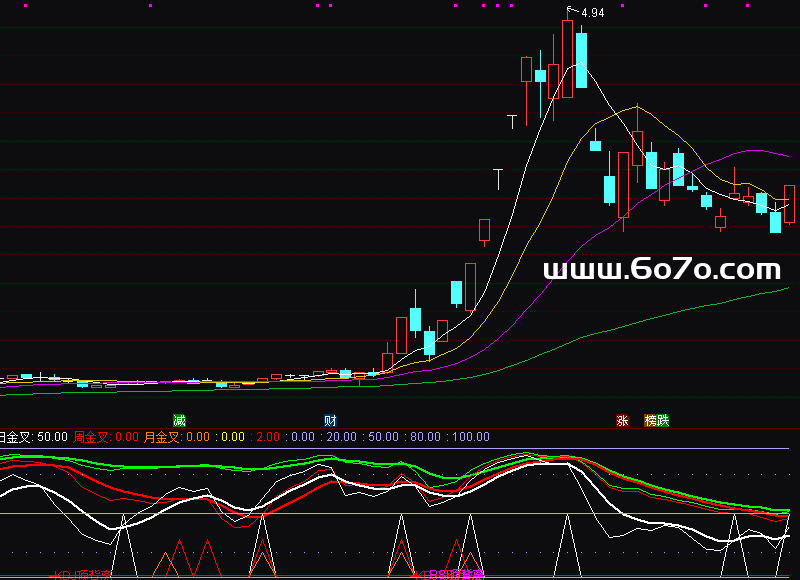Image resolution: width=800 pixels, height=580 pixels.
Task: Click the red 涨 marker icon
Action: [622, 420]
